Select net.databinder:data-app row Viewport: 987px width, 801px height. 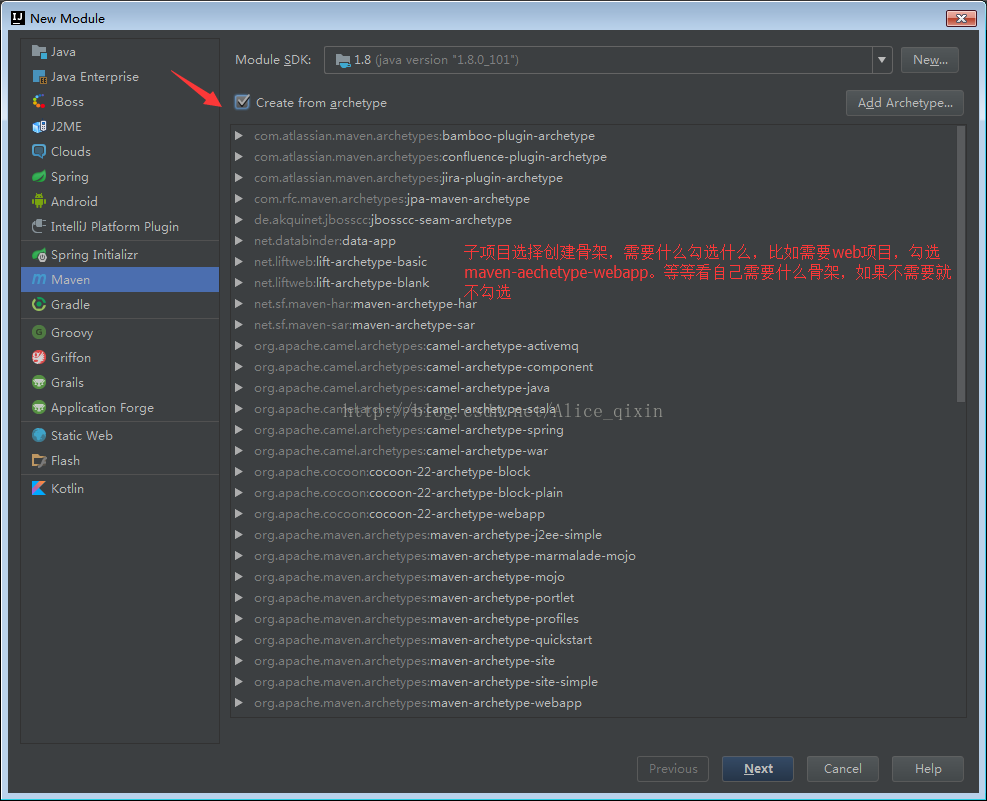tap(593, 241)
